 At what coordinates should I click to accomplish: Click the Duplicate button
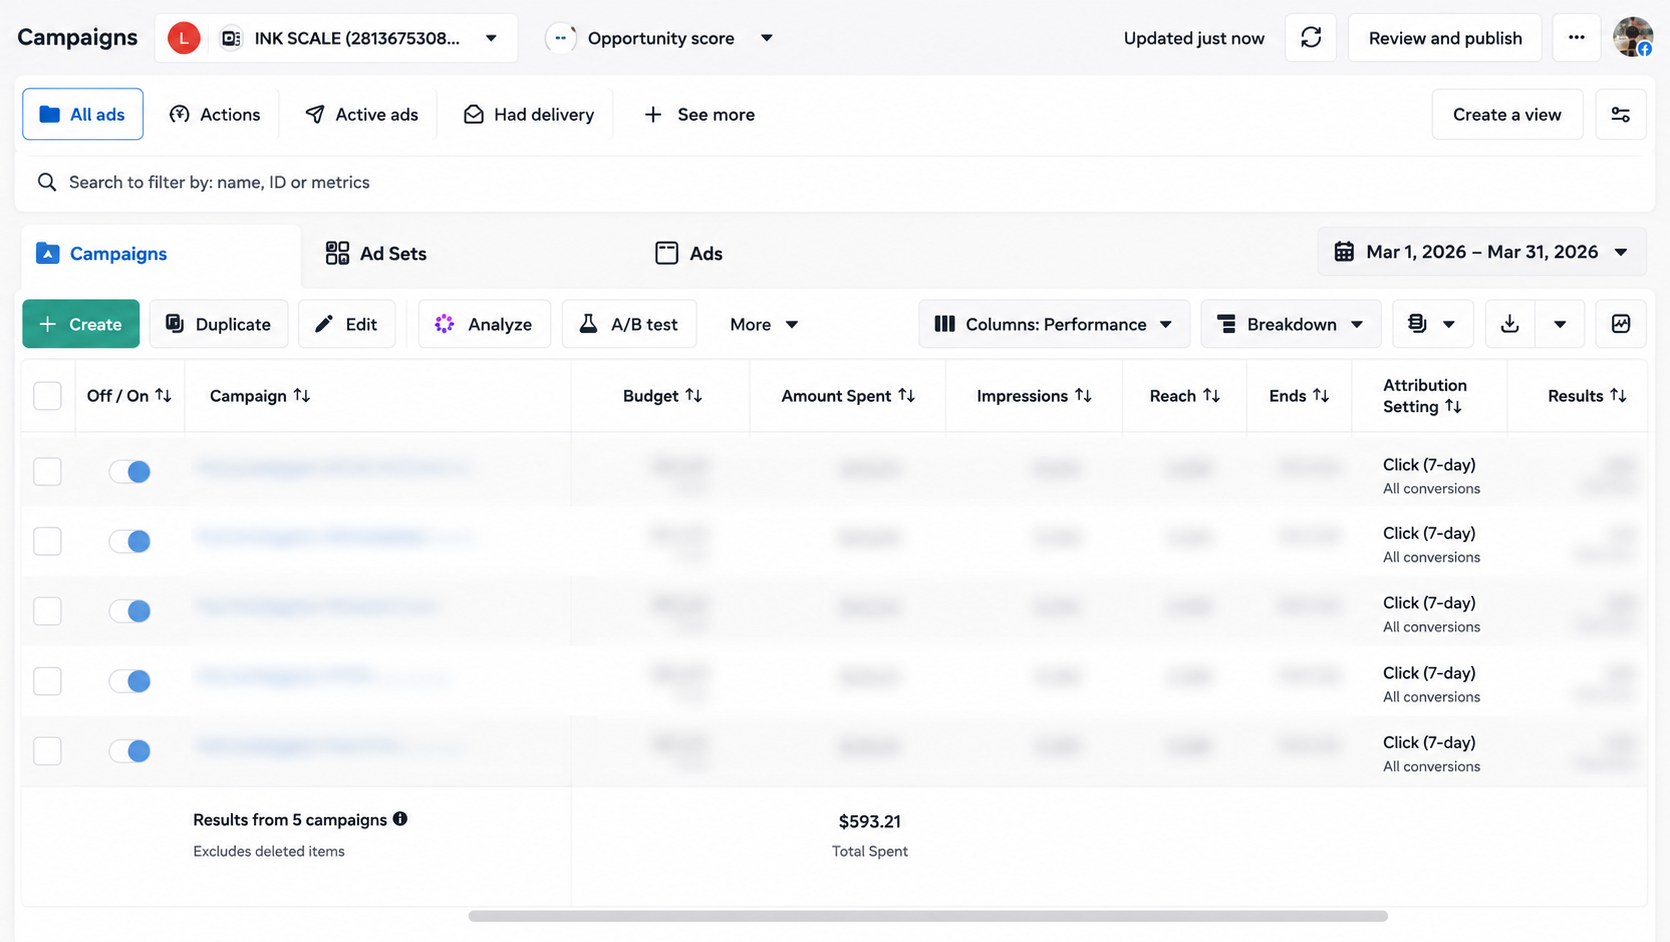point(218,324)
